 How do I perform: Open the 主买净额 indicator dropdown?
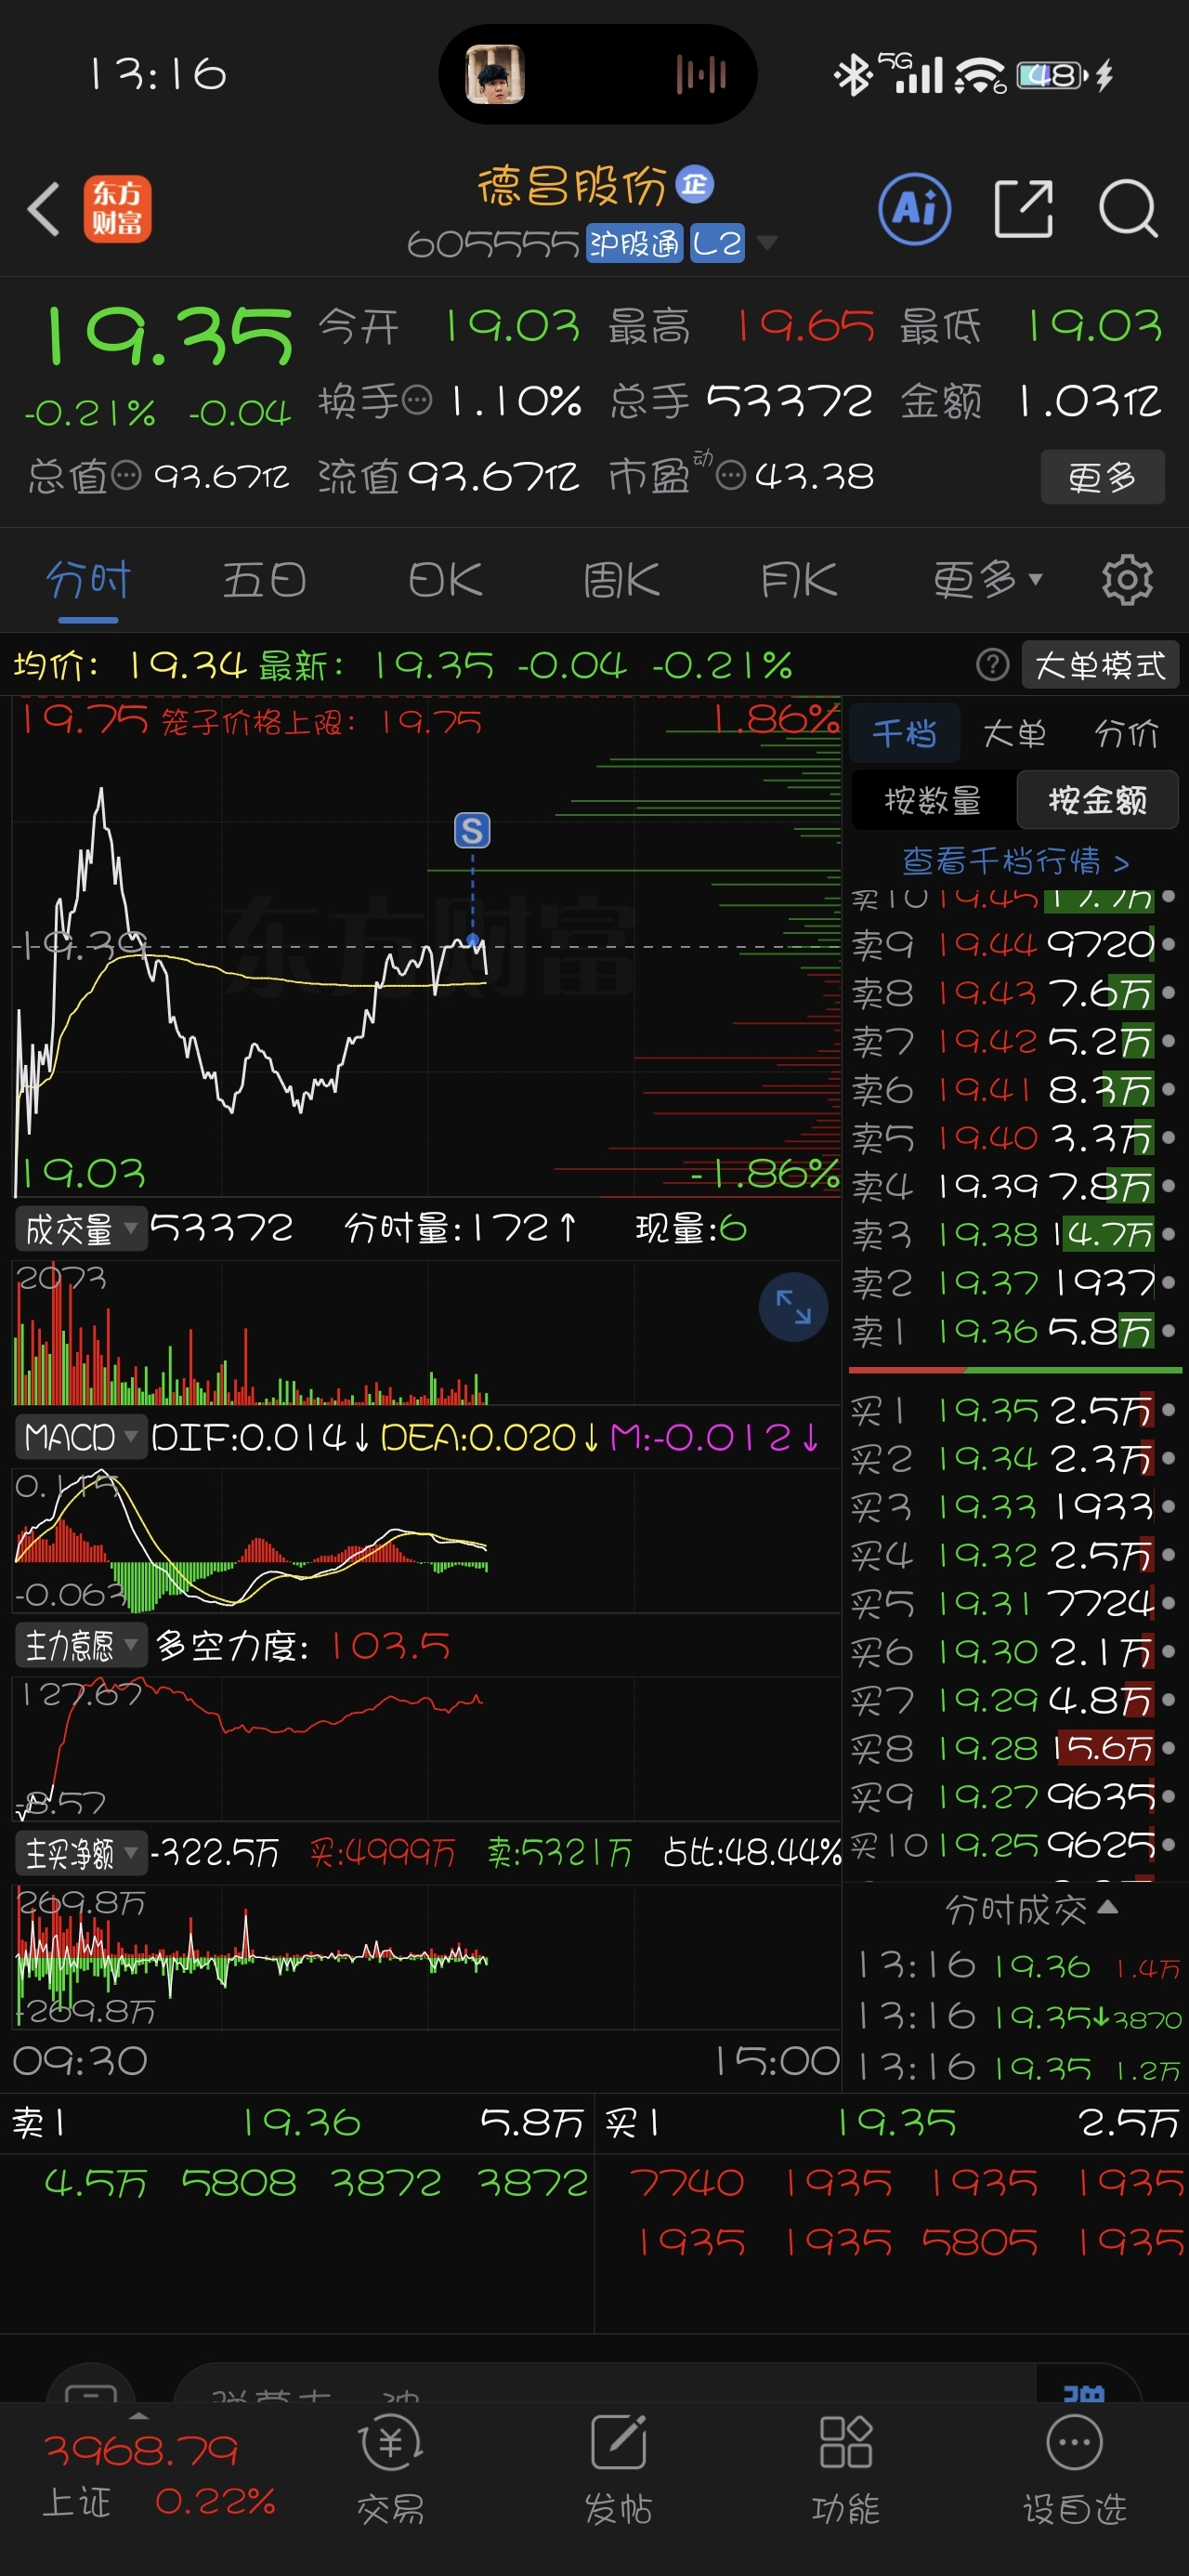click(x=81, y=1853)
